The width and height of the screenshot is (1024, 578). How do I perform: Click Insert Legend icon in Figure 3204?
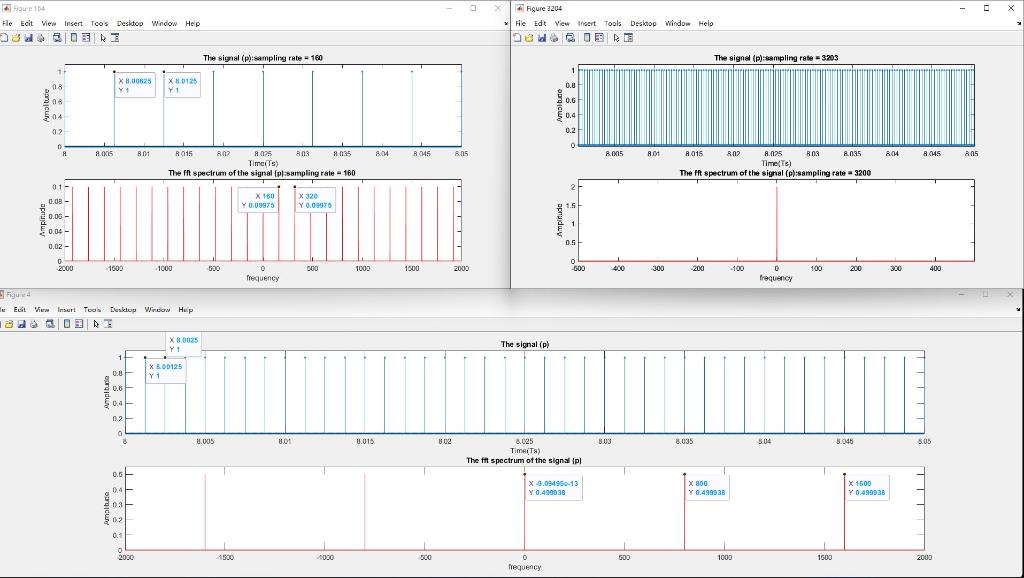pyautogui.click(x=599, y=38)
